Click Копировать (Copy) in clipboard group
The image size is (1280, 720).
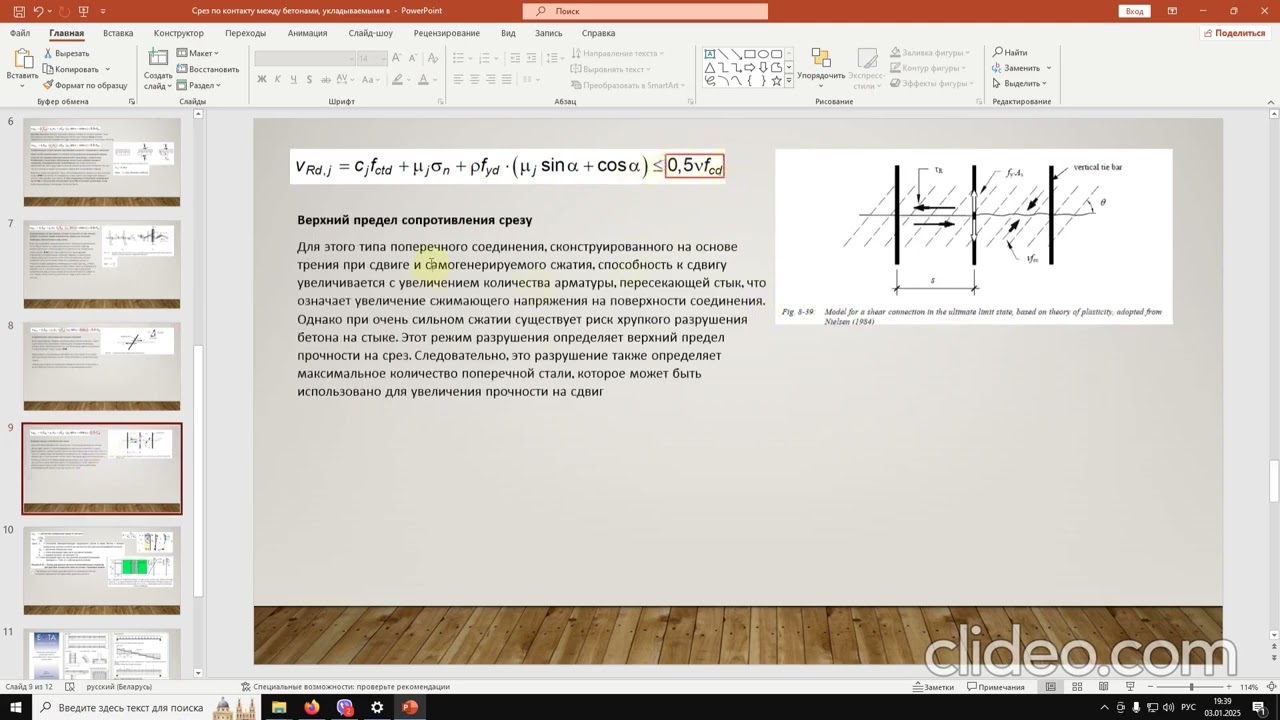[72, 69]
